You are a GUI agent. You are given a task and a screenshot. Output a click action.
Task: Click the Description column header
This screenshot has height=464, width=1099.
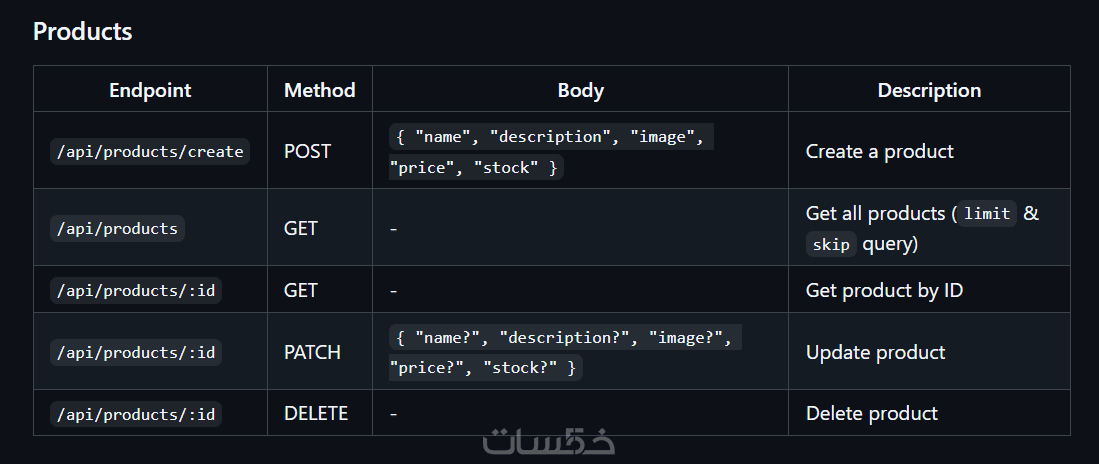point(929,90)
